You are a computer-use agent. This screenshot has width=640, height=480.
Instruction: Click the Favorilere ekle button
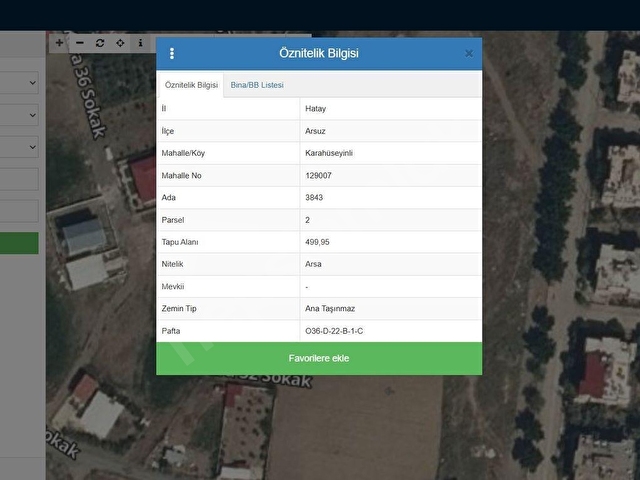319,358
